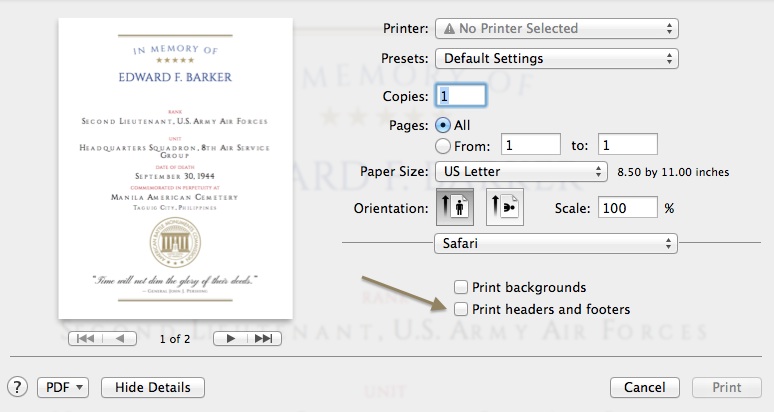Click the Hide Details button
774x412 pixels.
153,387
